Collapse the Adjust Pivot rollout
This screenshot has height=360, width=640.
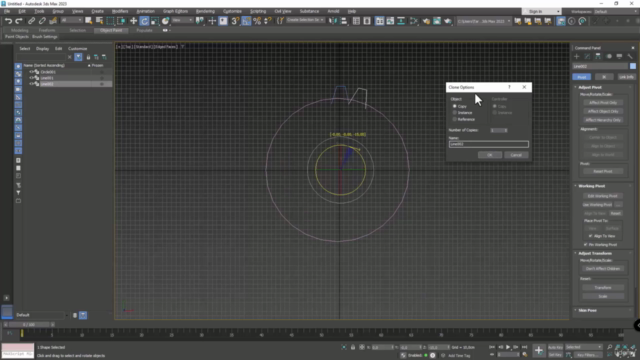(x=590, y=87)
